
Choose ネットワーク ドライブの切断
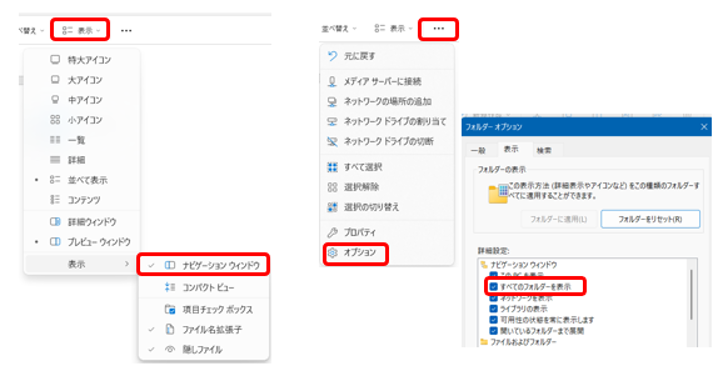386,141
